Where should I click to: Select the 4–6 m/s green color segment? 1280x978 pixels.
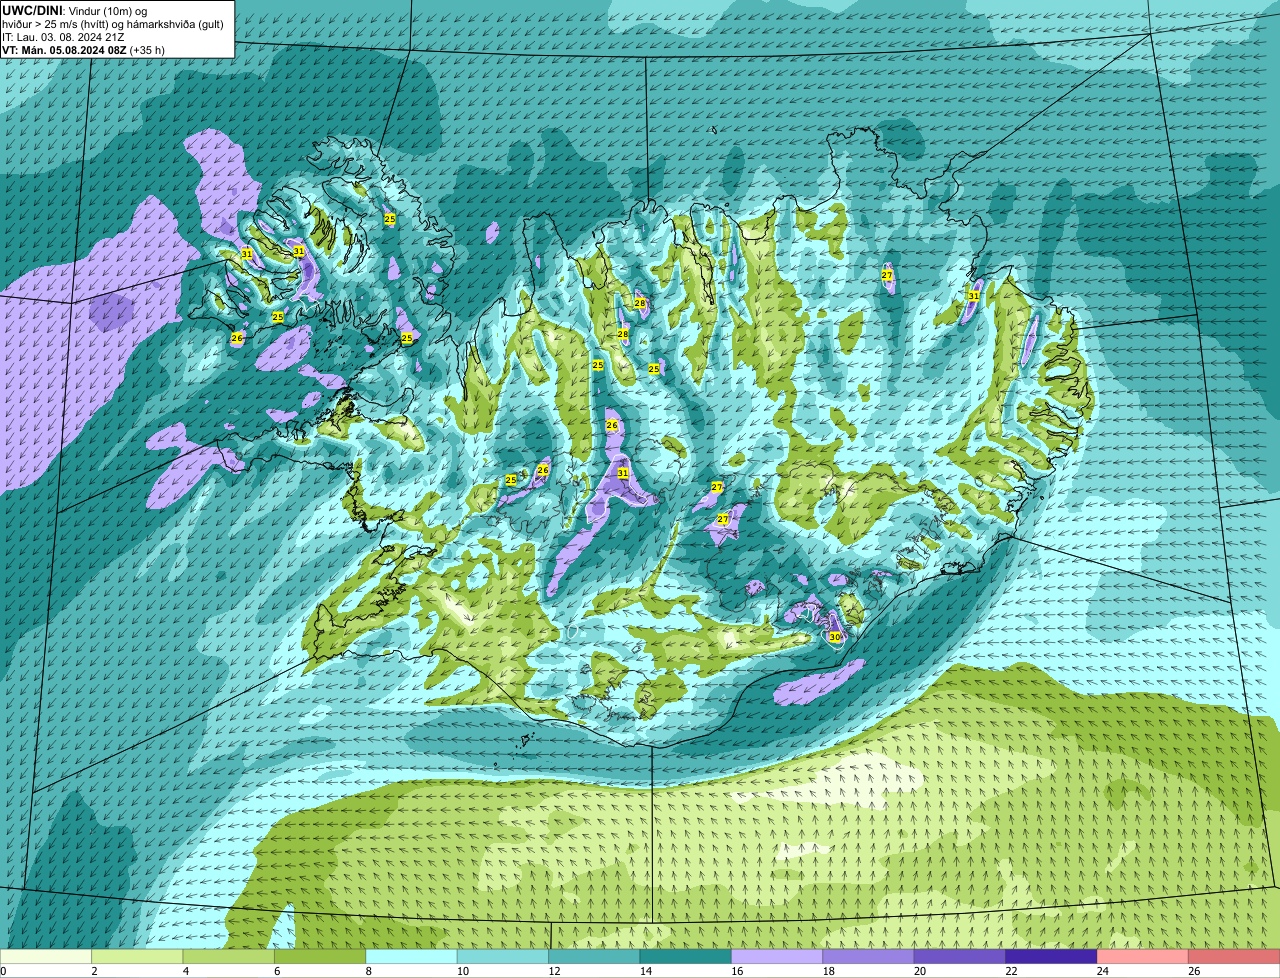pos(229,957)
